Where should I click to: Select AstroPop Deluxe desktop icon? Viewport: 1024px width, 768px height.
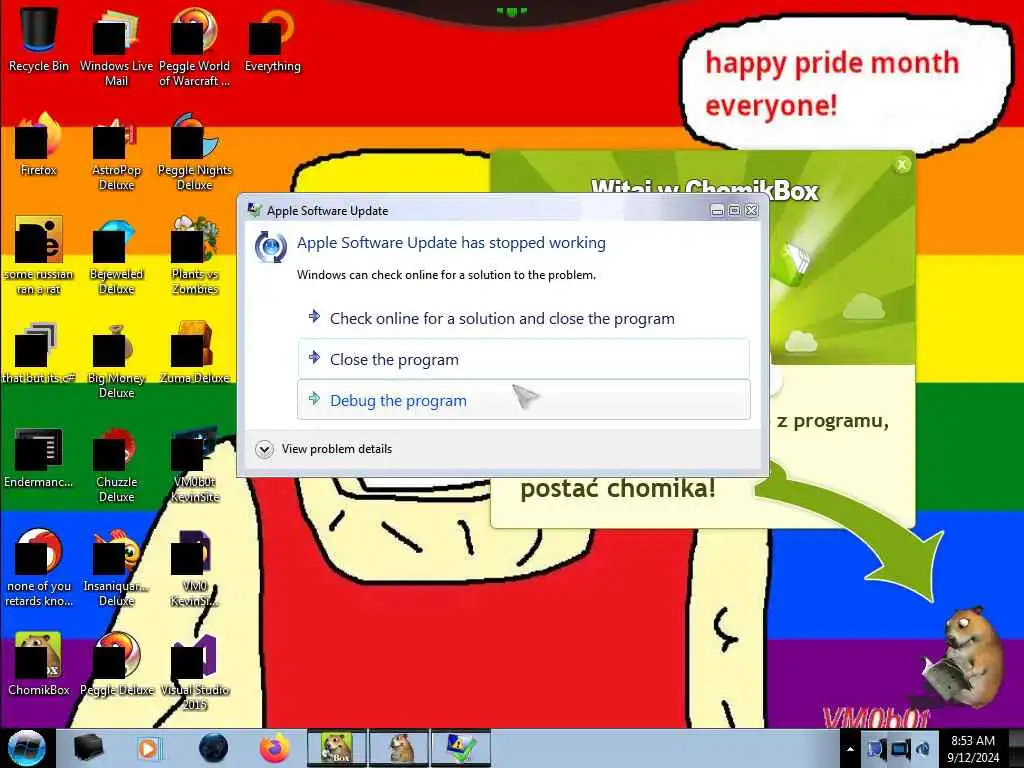click(x=116, y=150)
